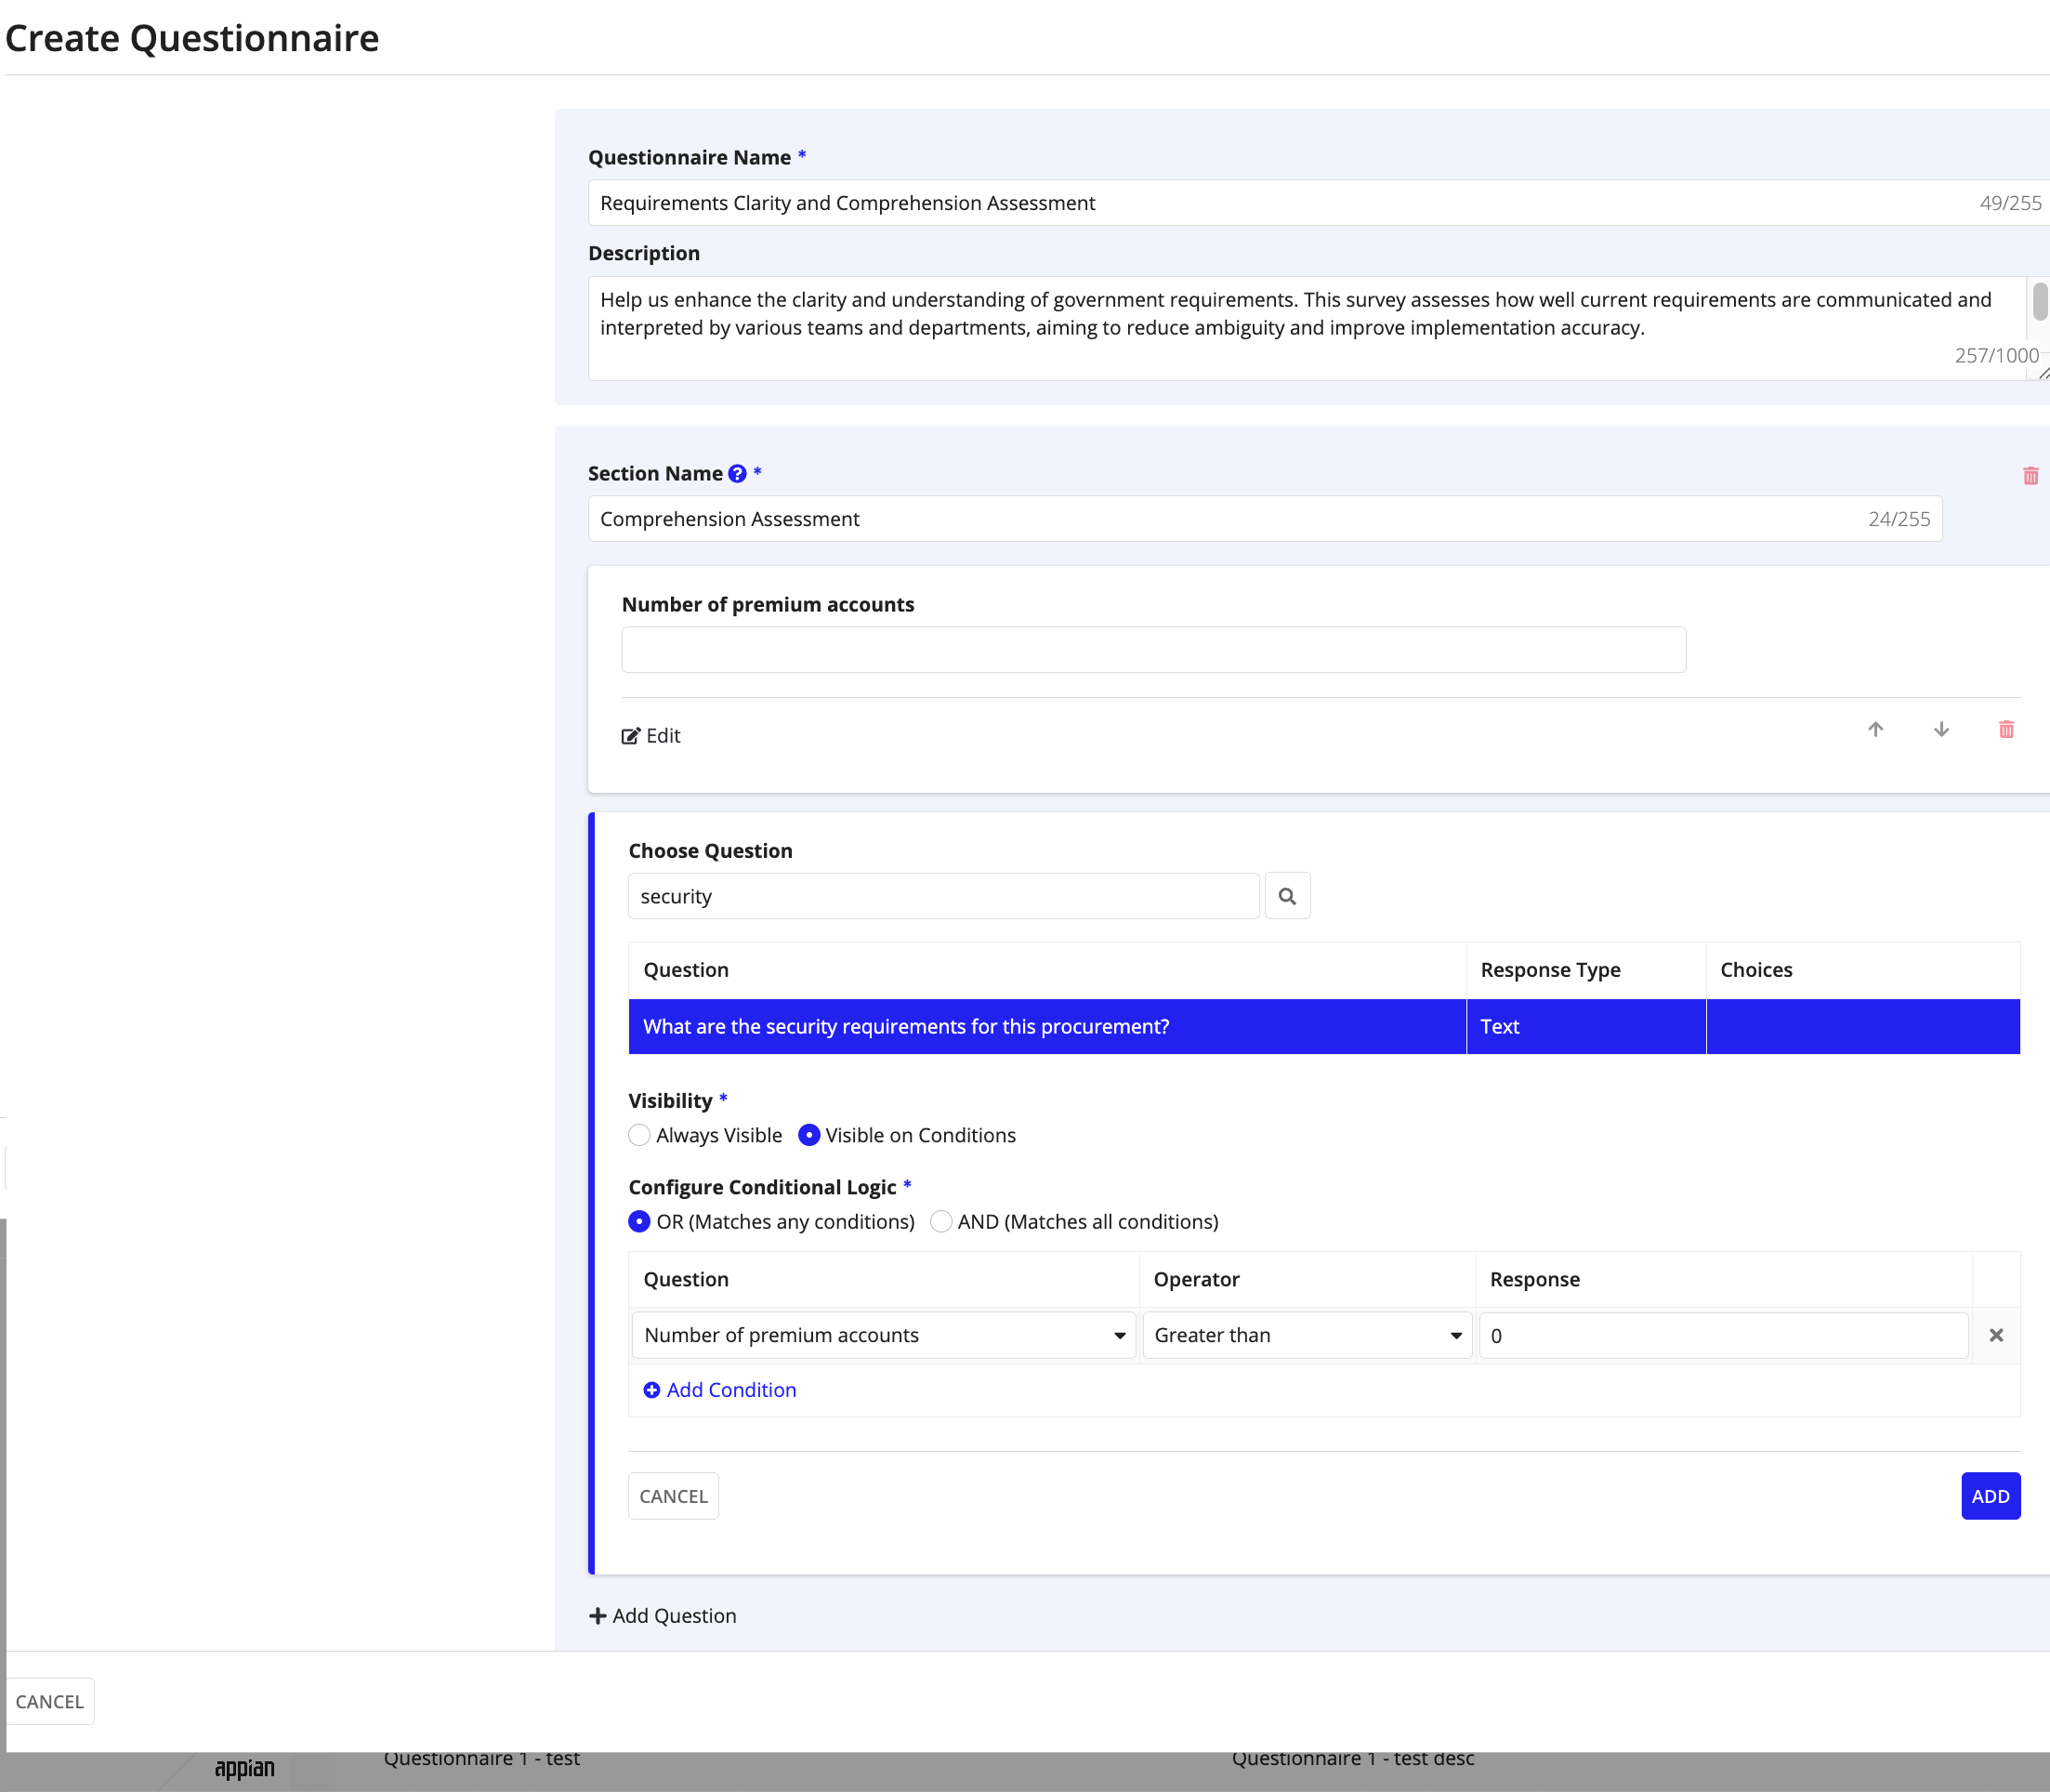Image resolution: width=2050 pixels, height=1792 pixels.
Task: Search questions with the magnifier icon
Action: (x=1287, y=896)
